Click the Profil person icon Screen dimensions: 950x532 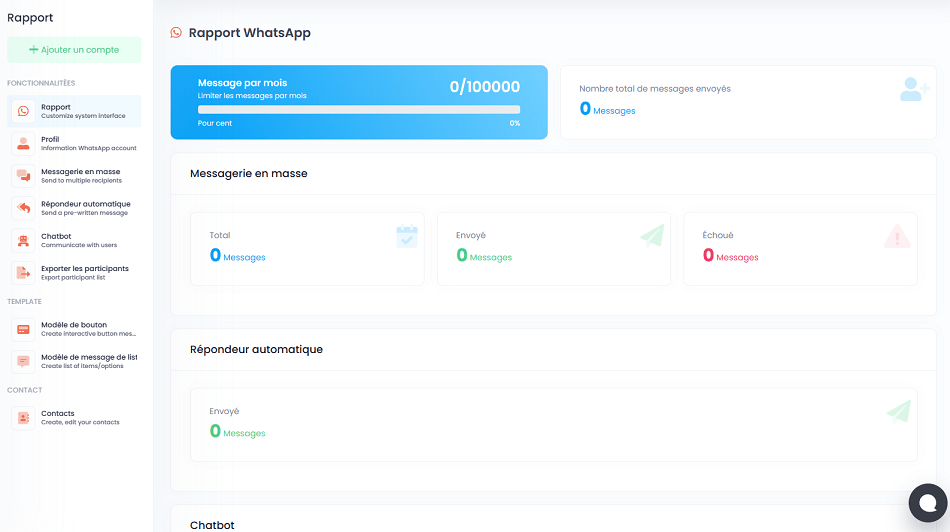click(23, 144)
